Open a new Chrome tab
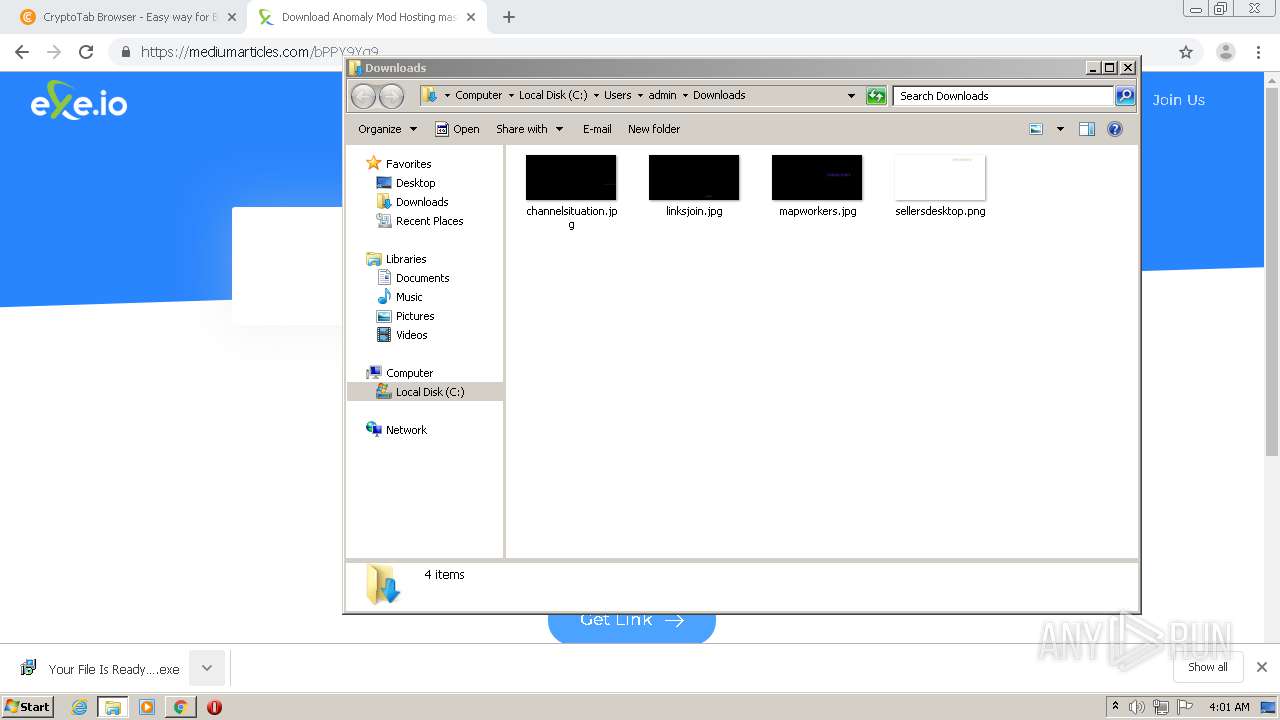1280x720 pixels. click(508, 17)
